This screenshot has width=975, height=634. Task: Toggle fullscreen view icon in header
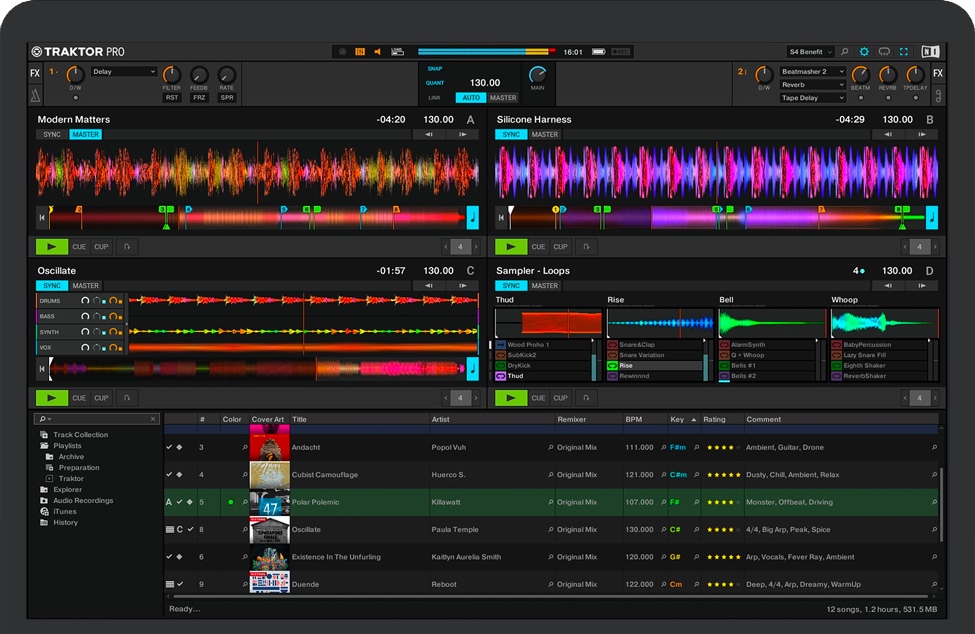(x=904, y=51)
